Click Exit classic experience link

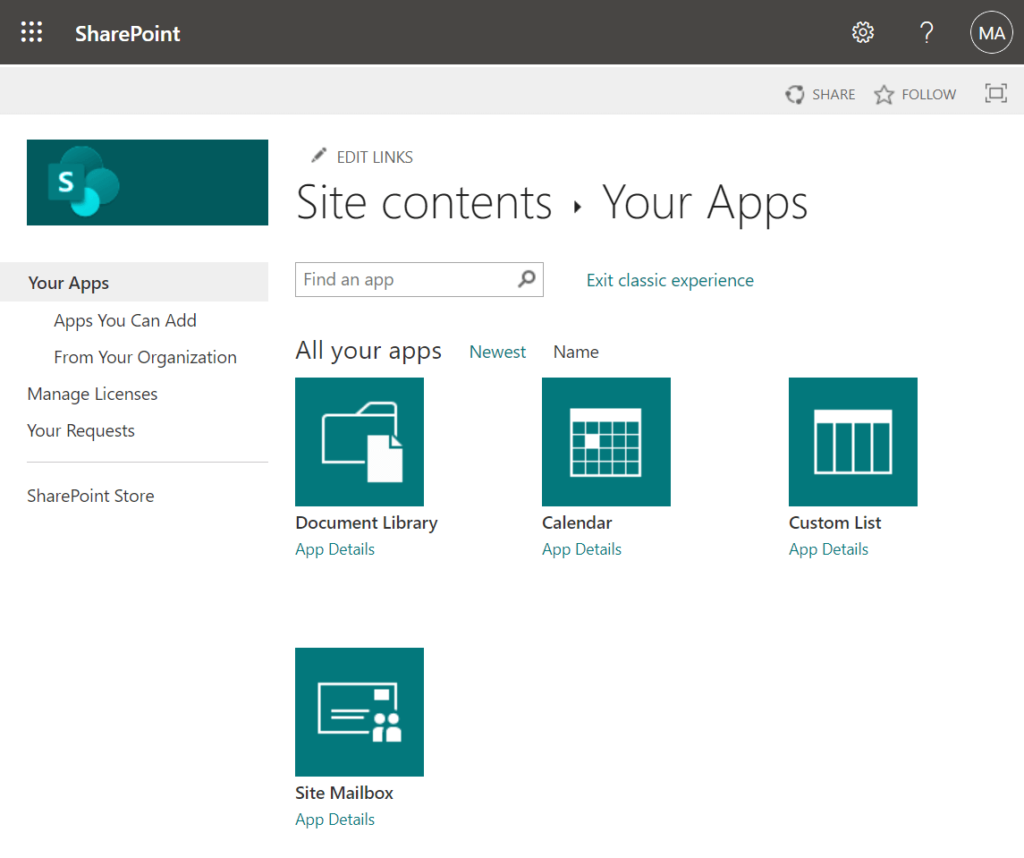(x=670, y=280)
